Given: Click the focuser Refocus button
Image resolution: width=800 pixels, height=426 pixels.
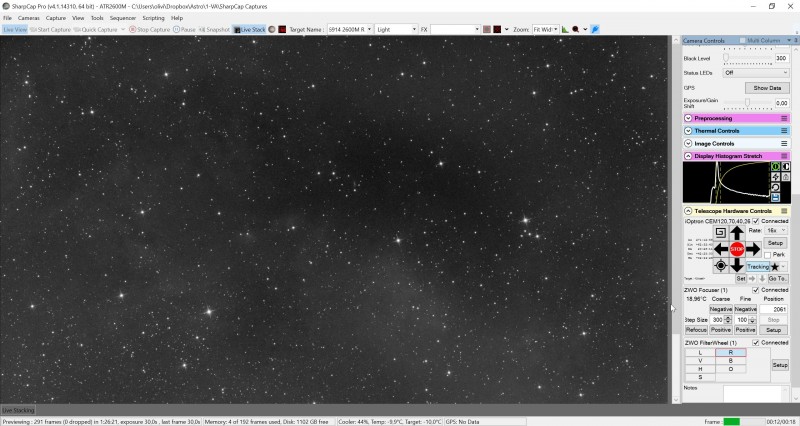Looking at the screenshot, I should (x=696, y=330).
